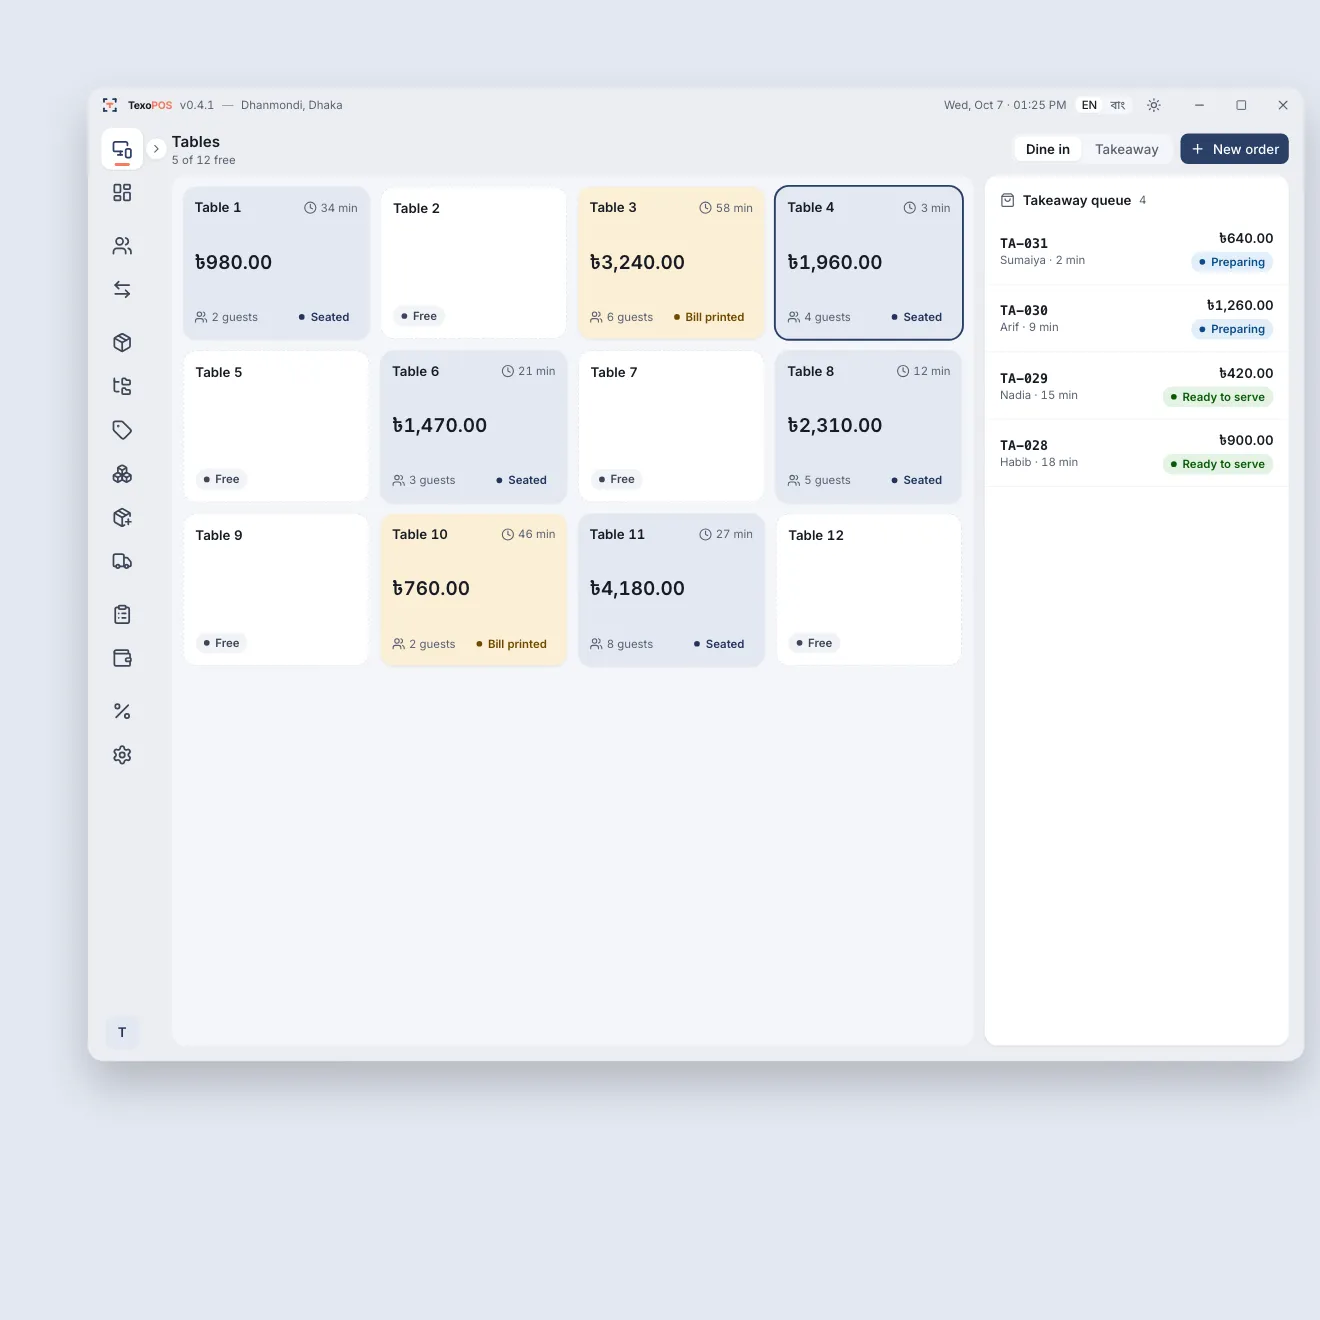Toggle the sun theme icon in title bar
Viewport: 1320px width, 1320px height.
click(x=1154, y=105)
